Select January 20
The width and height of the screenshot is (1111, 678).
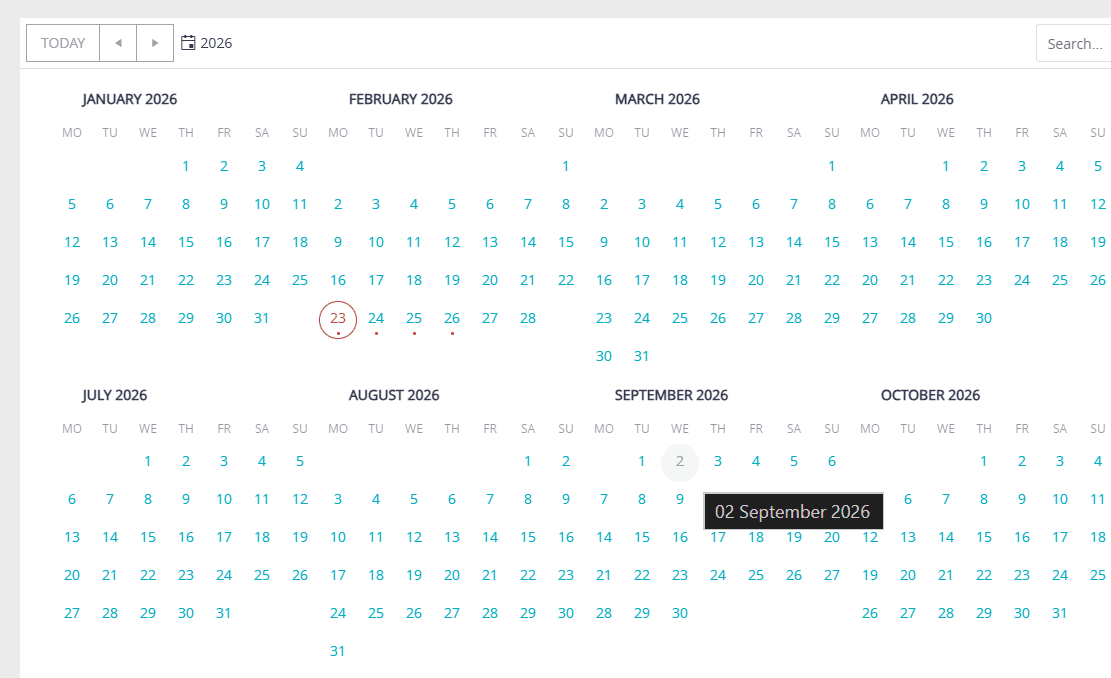coord(110,281)
